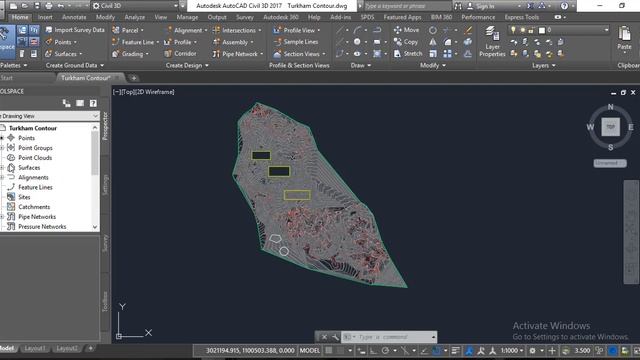Click Import Survey Data tool

tap(75, 30)
